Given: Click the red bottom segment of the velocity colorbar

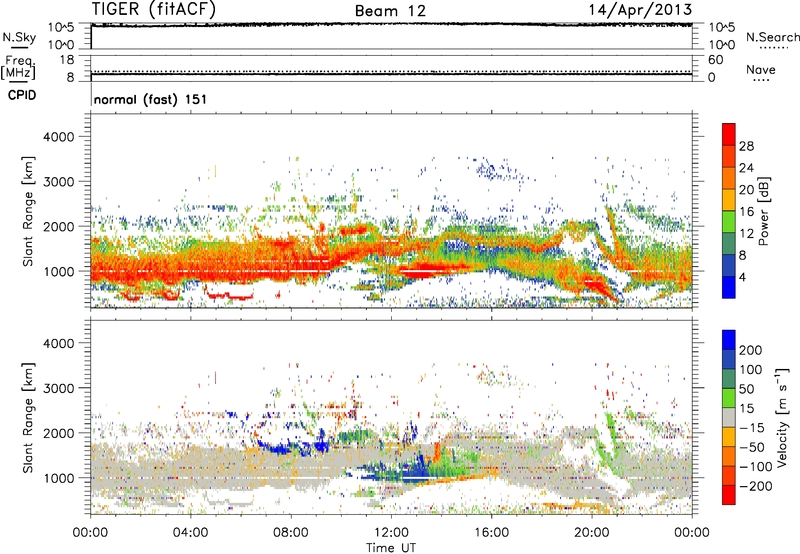Looking at the screenshot, I should pyautogui.click(x=729, y=495).
